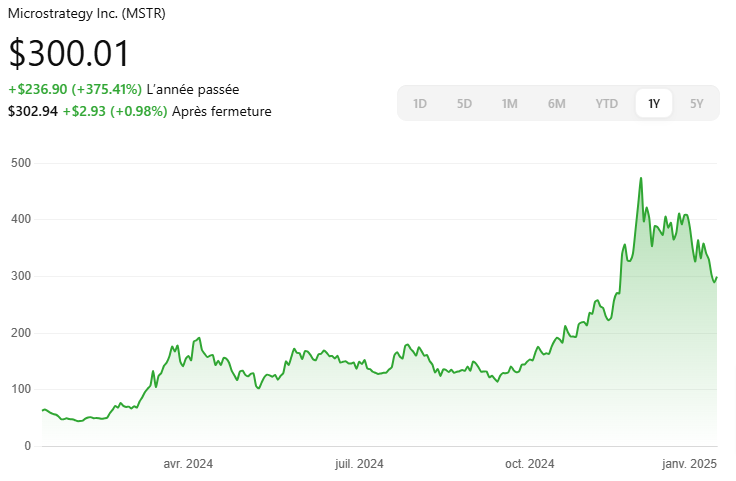Select the YTD range tab
This screenshot has width=736, height=481.
(x=606, y=103)
